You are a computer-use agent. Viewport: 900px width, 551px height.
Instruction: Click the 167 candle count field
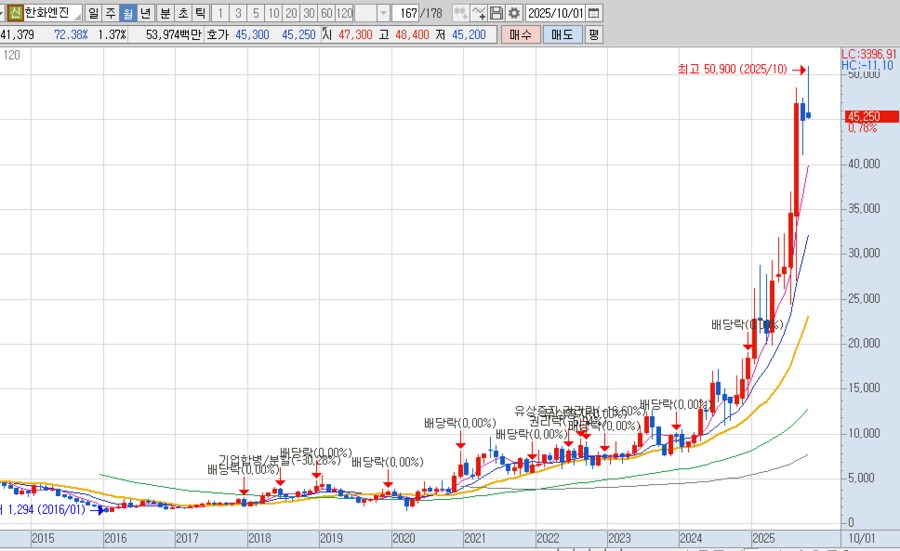click(407, 13)
